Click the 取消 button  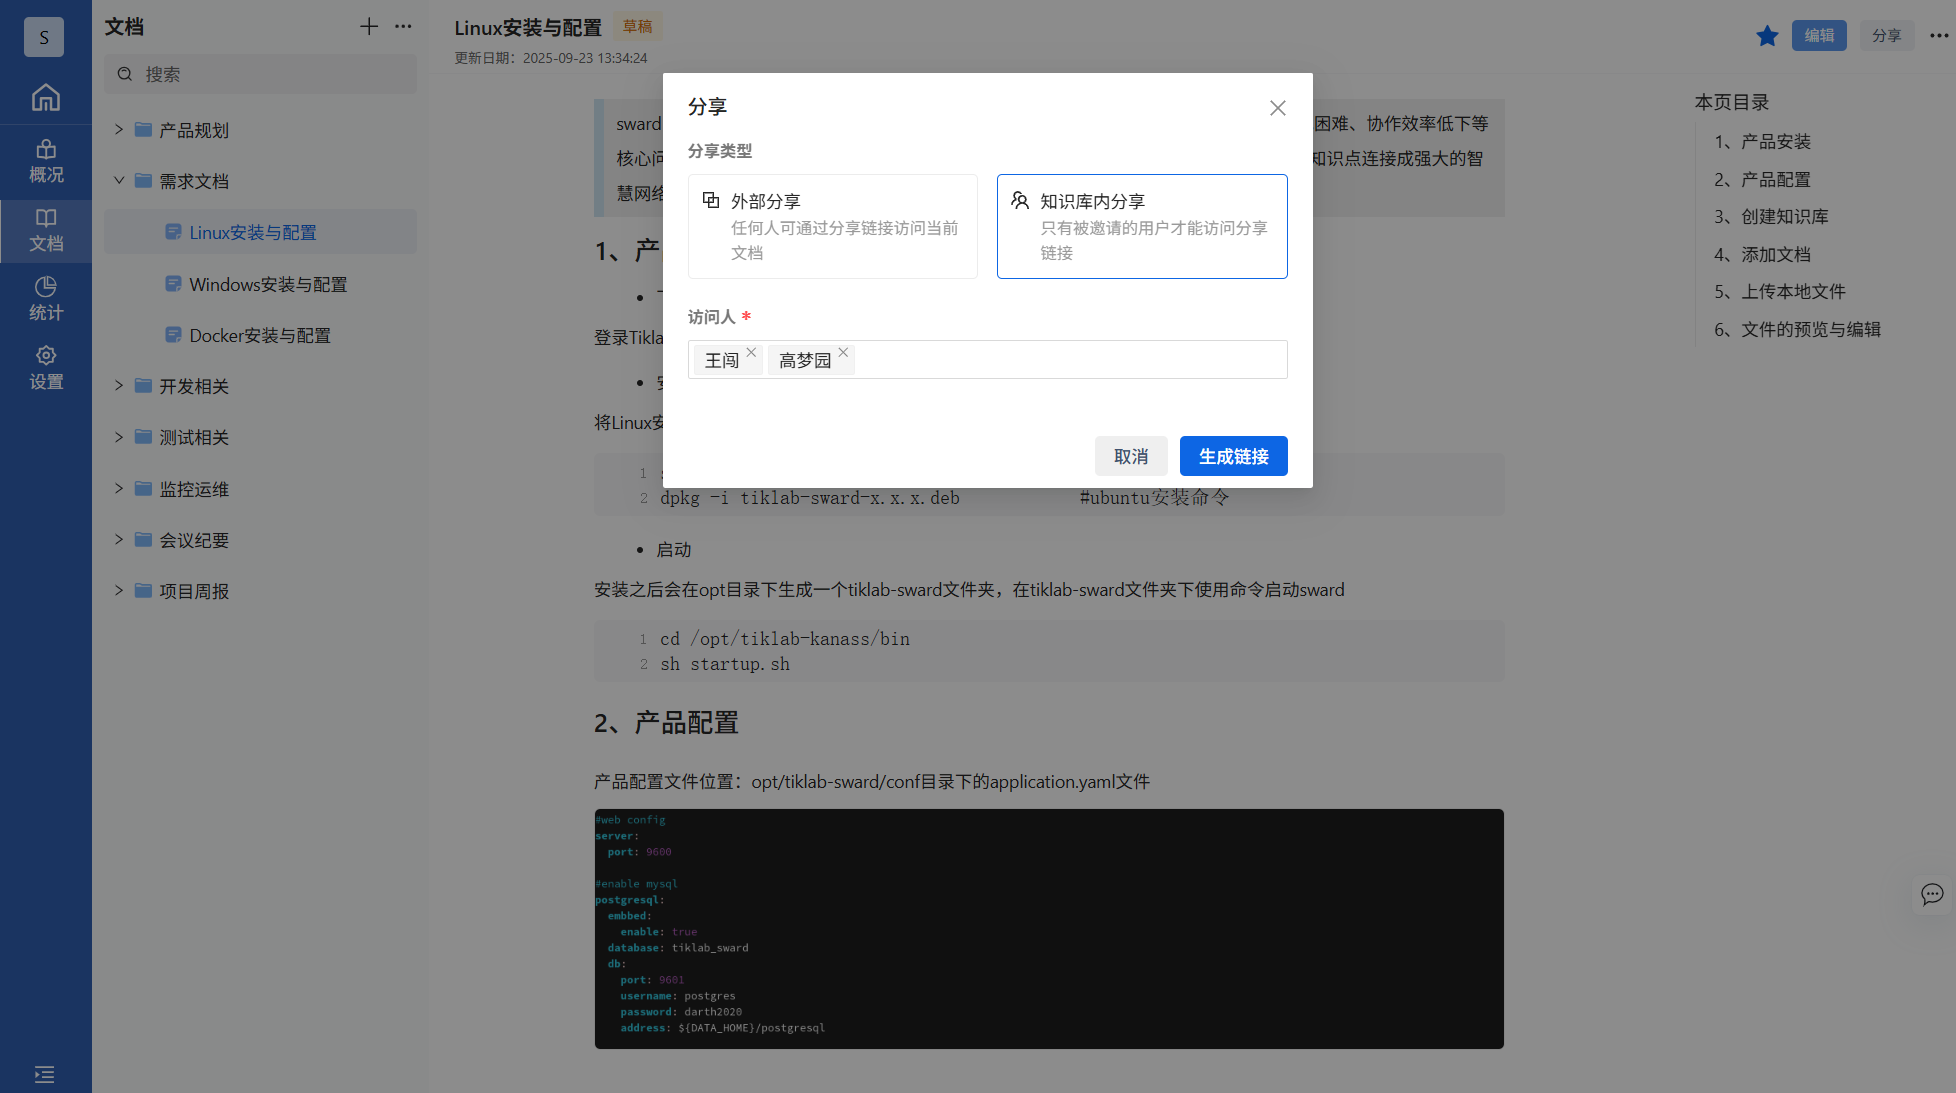(1130, 456)
